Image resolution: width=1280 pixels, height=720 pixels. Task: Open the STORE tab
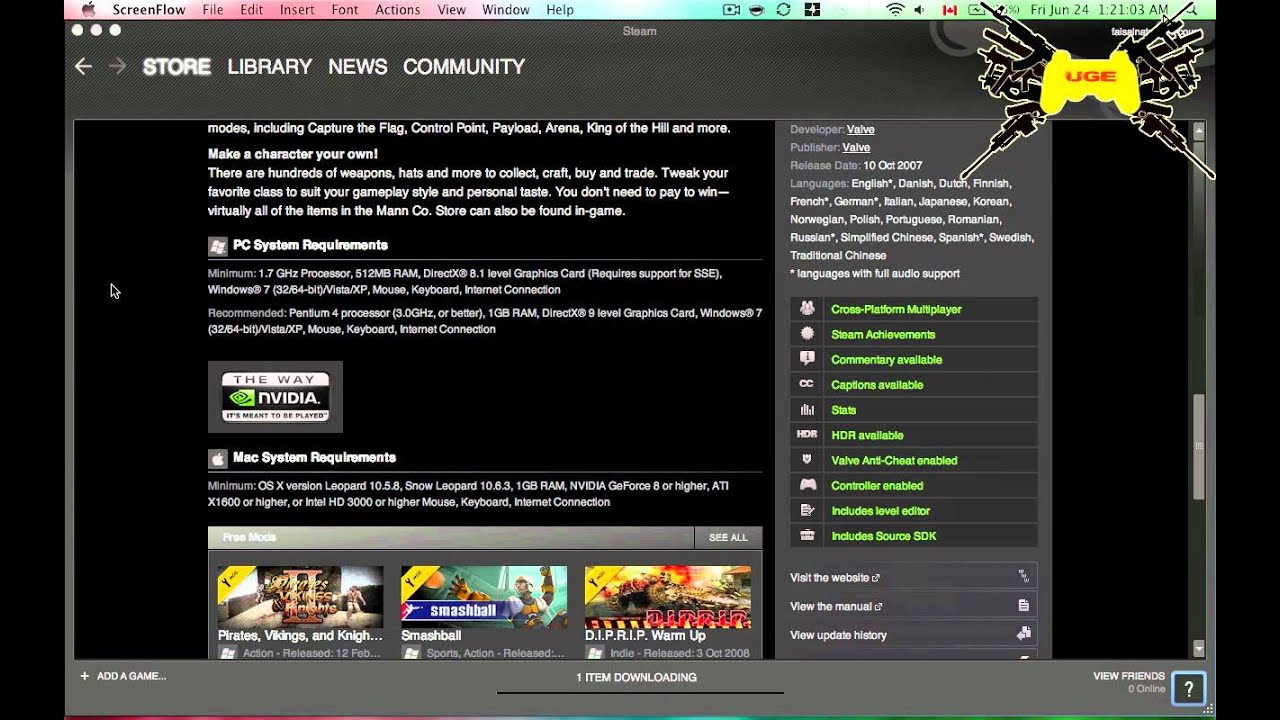[x=176, y=66]
